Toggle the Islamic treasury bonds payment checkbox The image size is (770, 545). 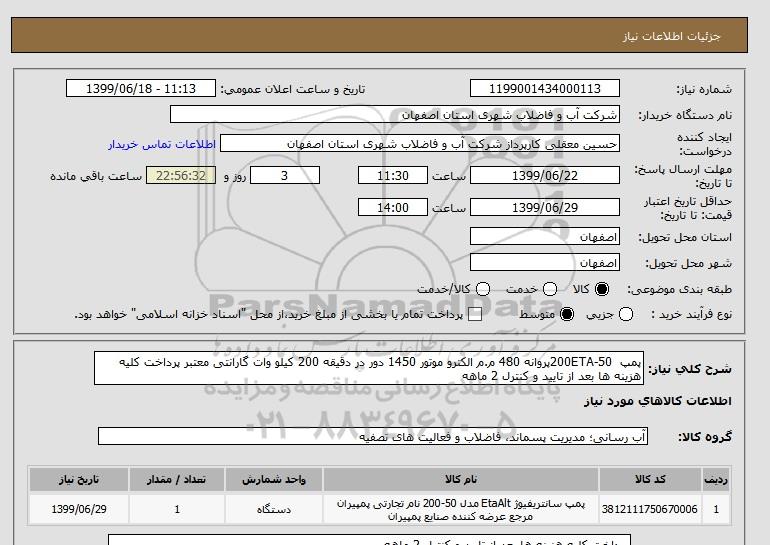[475, 314]
